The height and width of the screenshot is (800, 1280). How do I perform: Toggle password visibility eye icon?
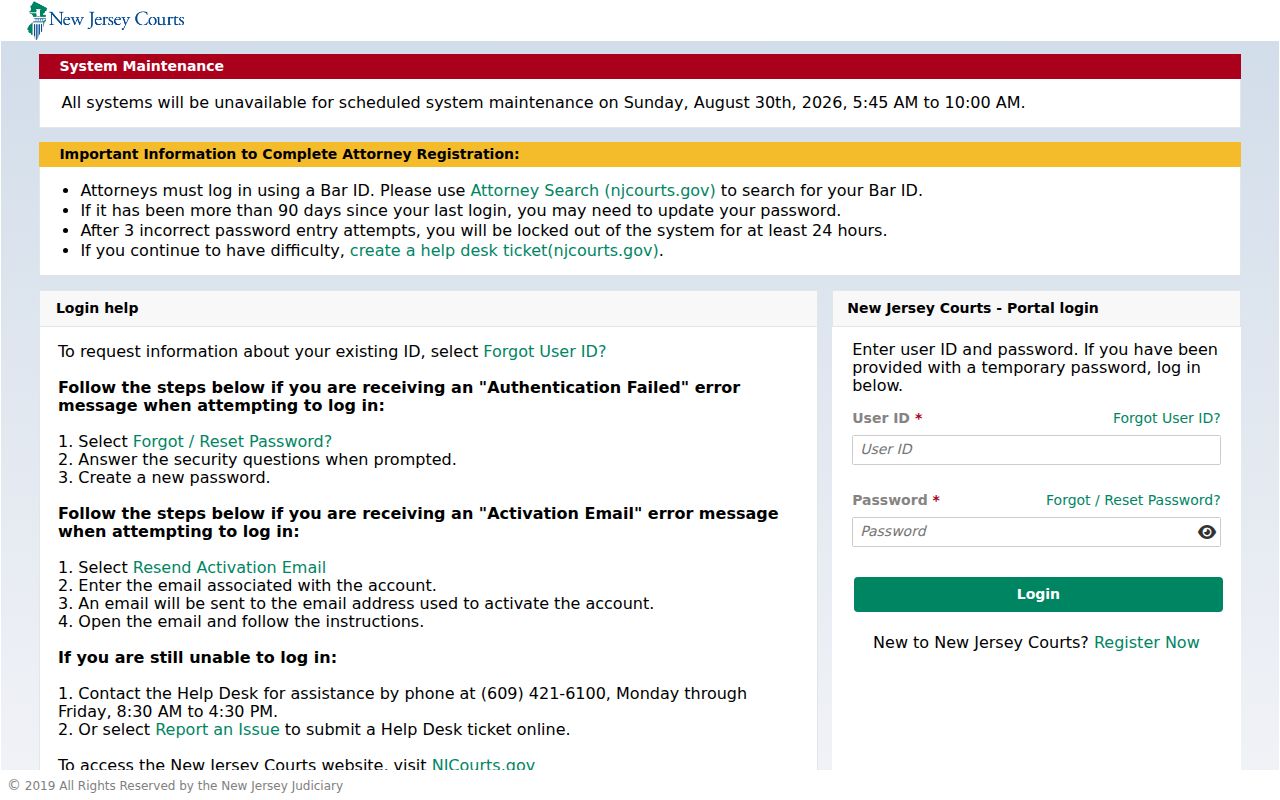pos(1207,532)
